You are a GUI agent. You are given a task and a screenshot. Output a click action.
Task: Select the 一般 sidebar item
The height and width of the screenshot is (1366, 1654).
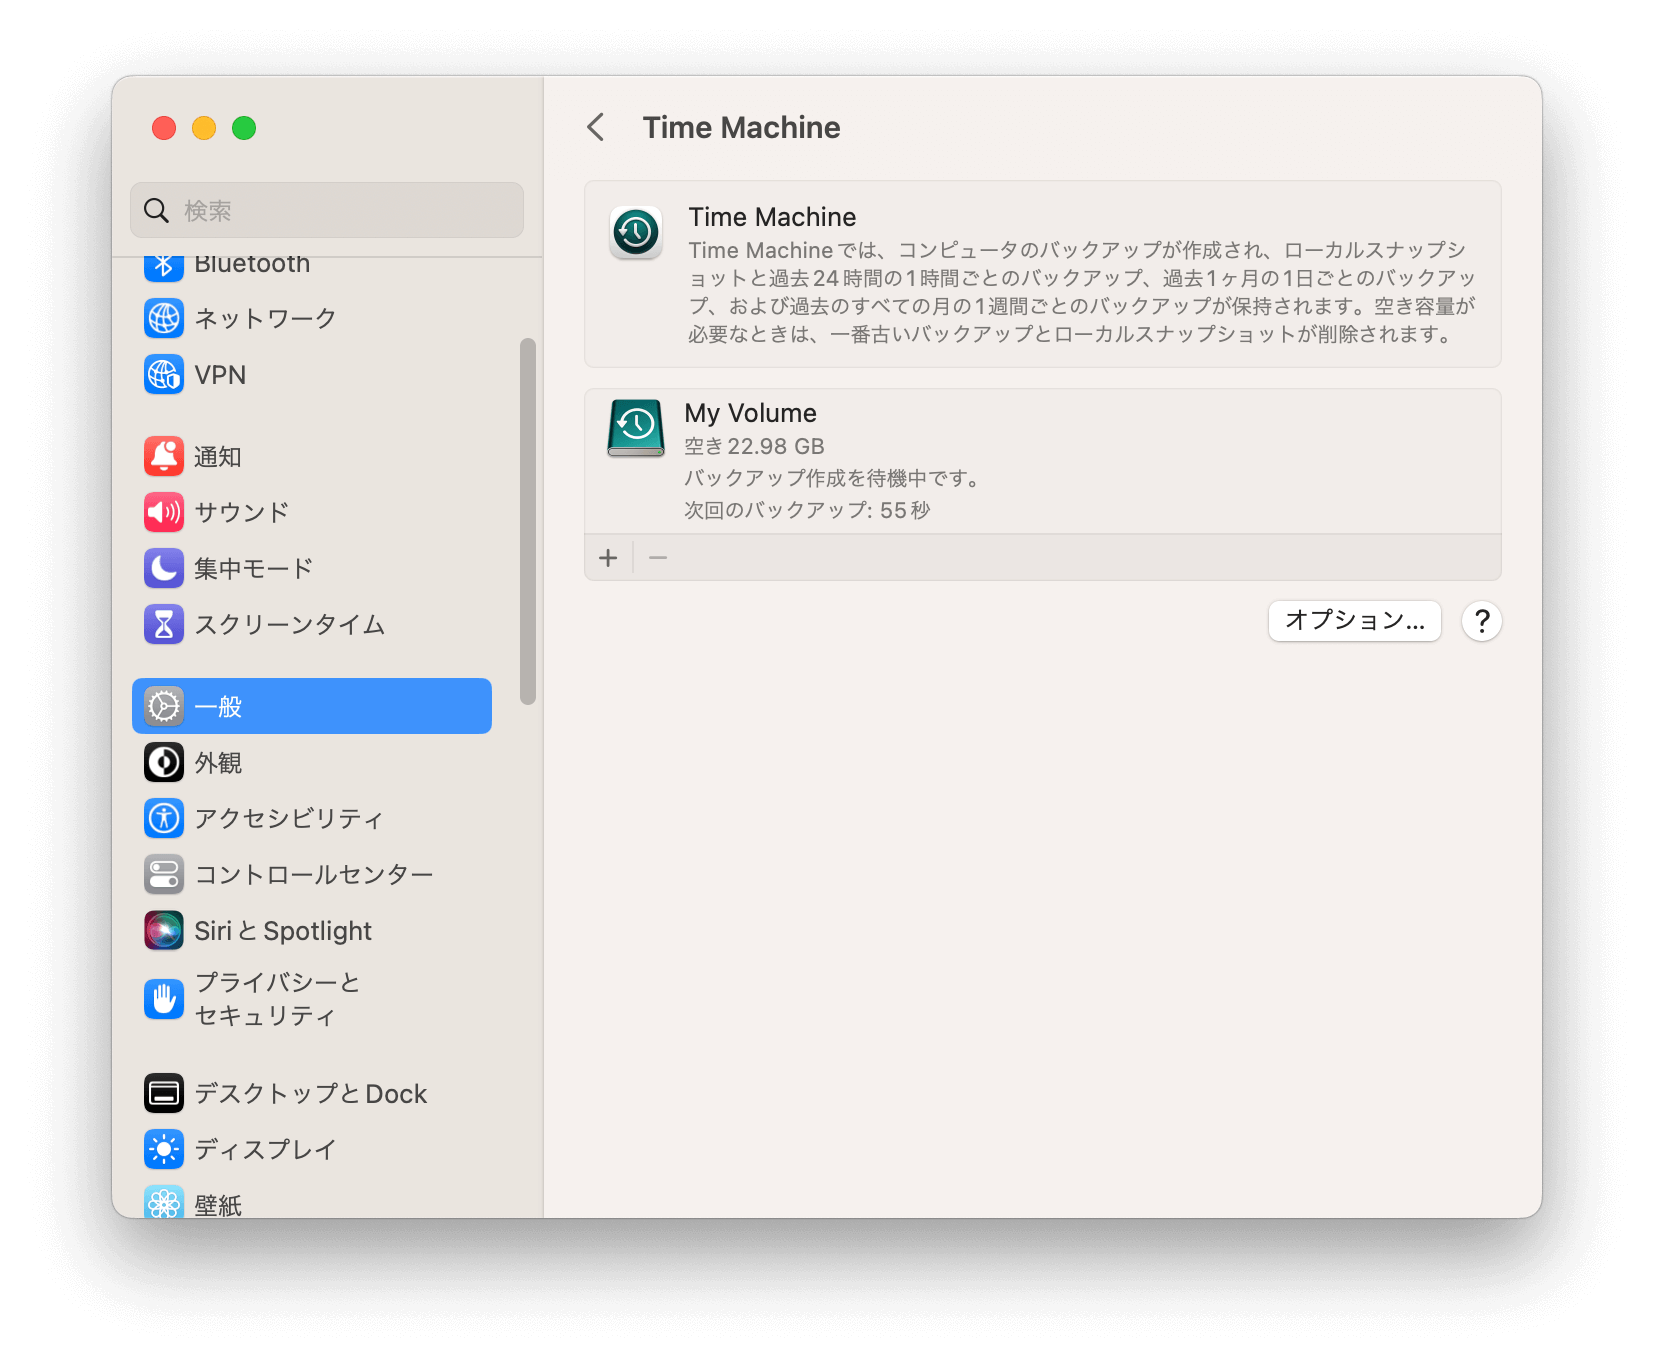click(x=312, y=706)
